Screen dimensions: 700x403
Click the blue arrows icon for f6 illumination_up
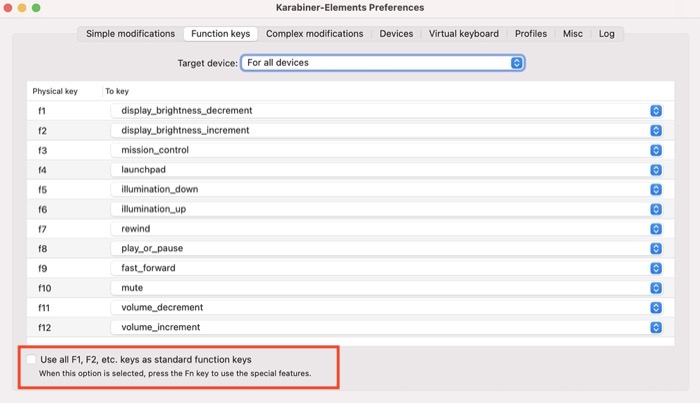coord(656,209)
